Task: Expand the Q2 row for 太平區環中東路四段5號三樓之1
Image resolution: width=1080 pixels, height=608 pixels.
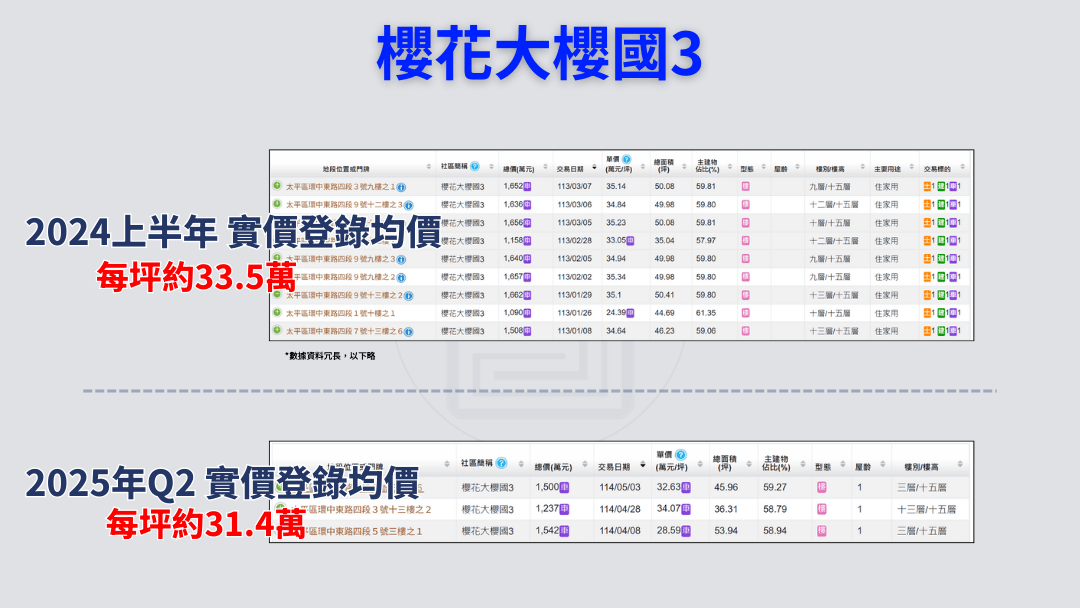Action: [283, 529]
